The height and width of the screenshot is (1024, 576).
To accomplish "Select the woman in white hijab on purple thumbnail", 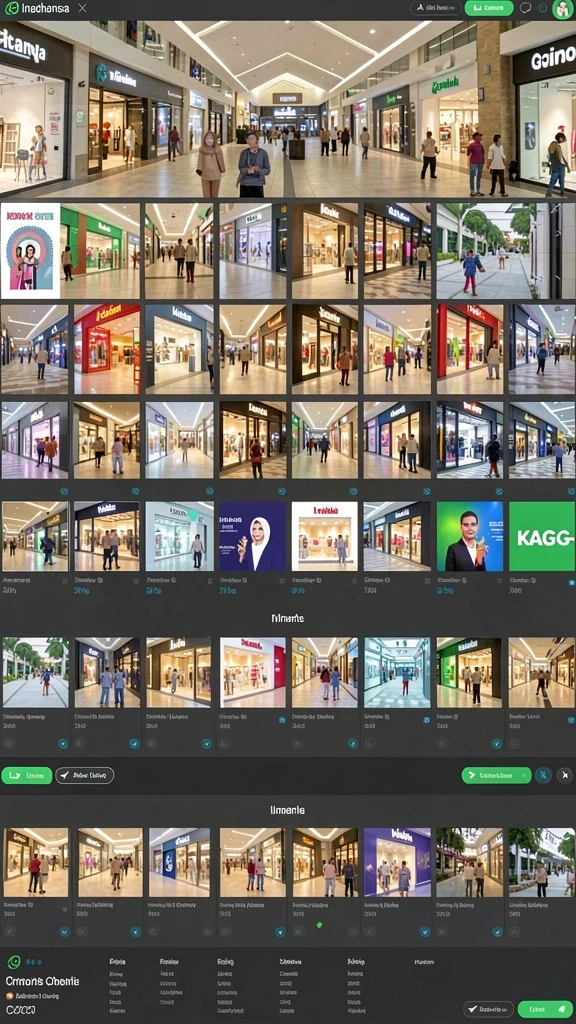I will coord(253,536).
